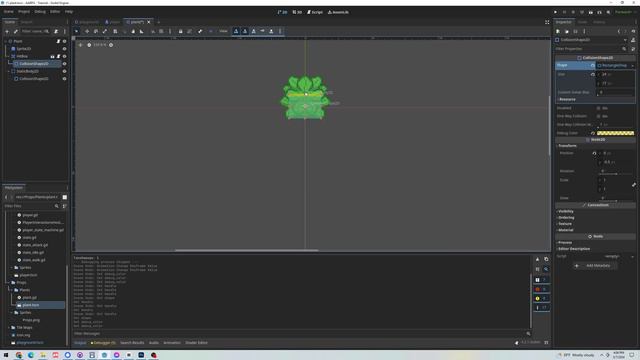This screenshot has height=360, width=640.
Task: Toggle visibility of the selected CollisionShape2D node
Action: coord(64,64)
